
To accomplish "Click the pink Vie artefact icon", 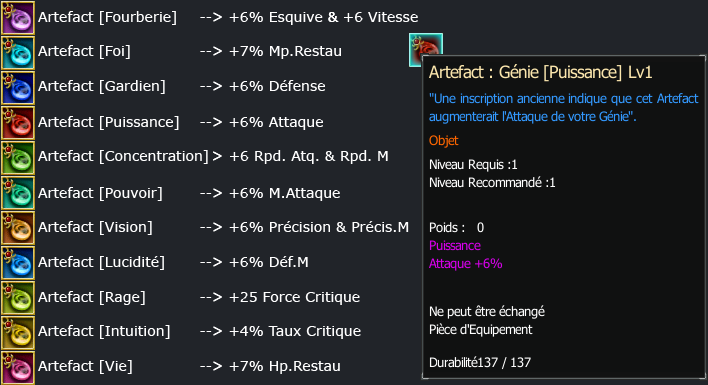I will point(18,368).
